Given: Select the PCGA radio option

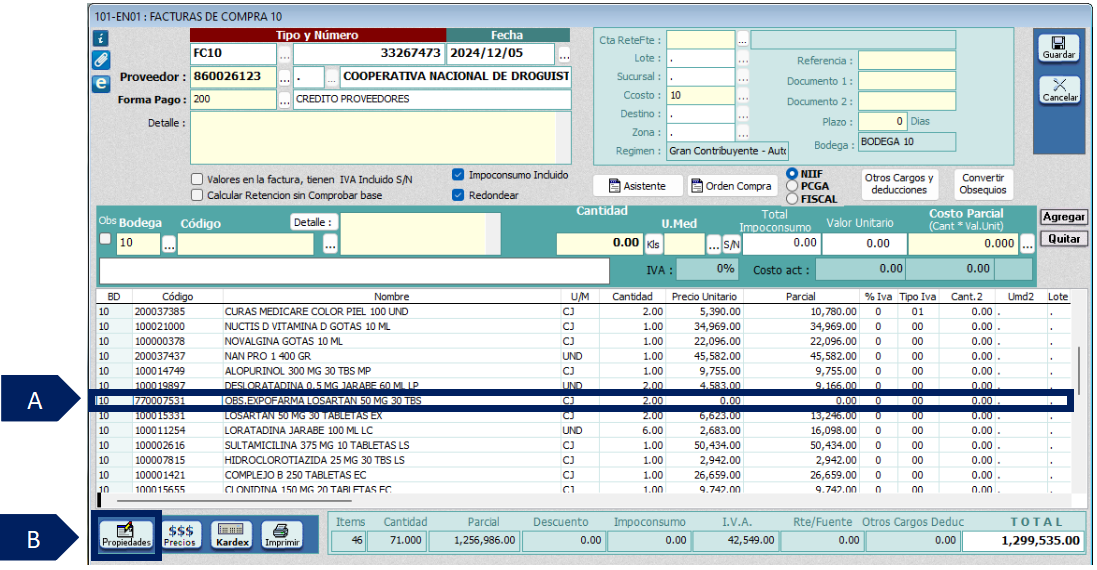Looking at the screenshot, I should click(x=792, y=186).
